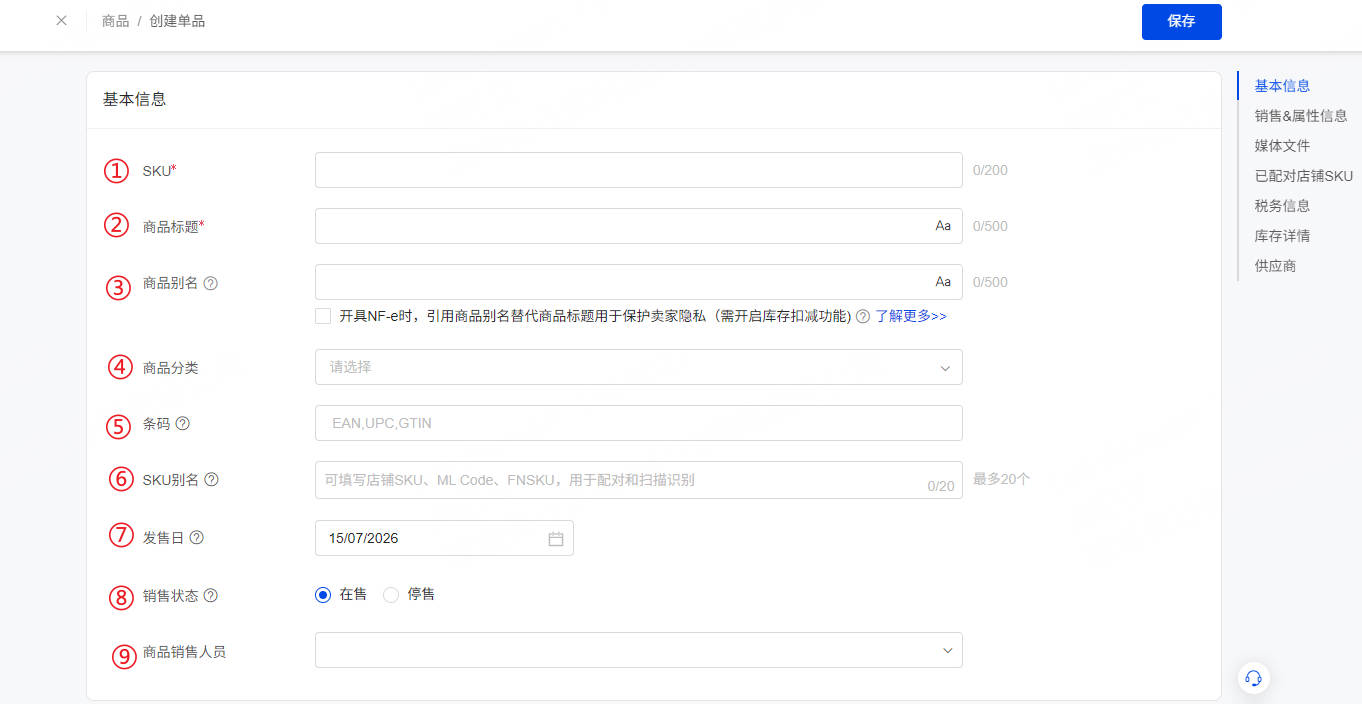Screen dimensions: 1362x704
Task: Jump to 销售&属性信息 section
Action: [1301, 116]
